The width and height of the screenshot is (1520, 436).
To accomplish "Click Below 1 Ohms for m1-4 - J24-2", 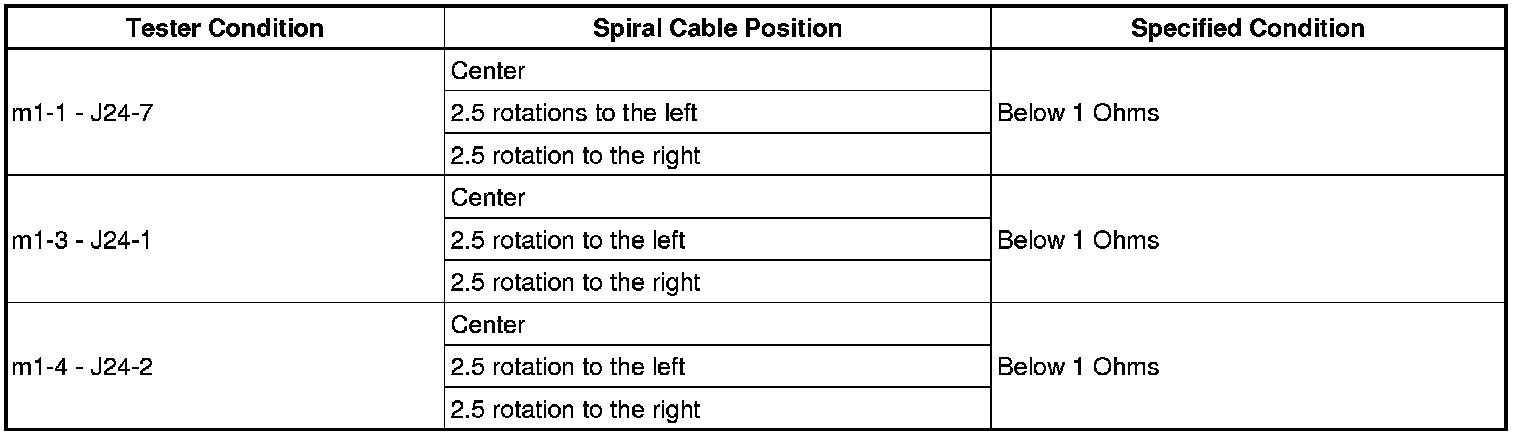I will coord(1078,367).
